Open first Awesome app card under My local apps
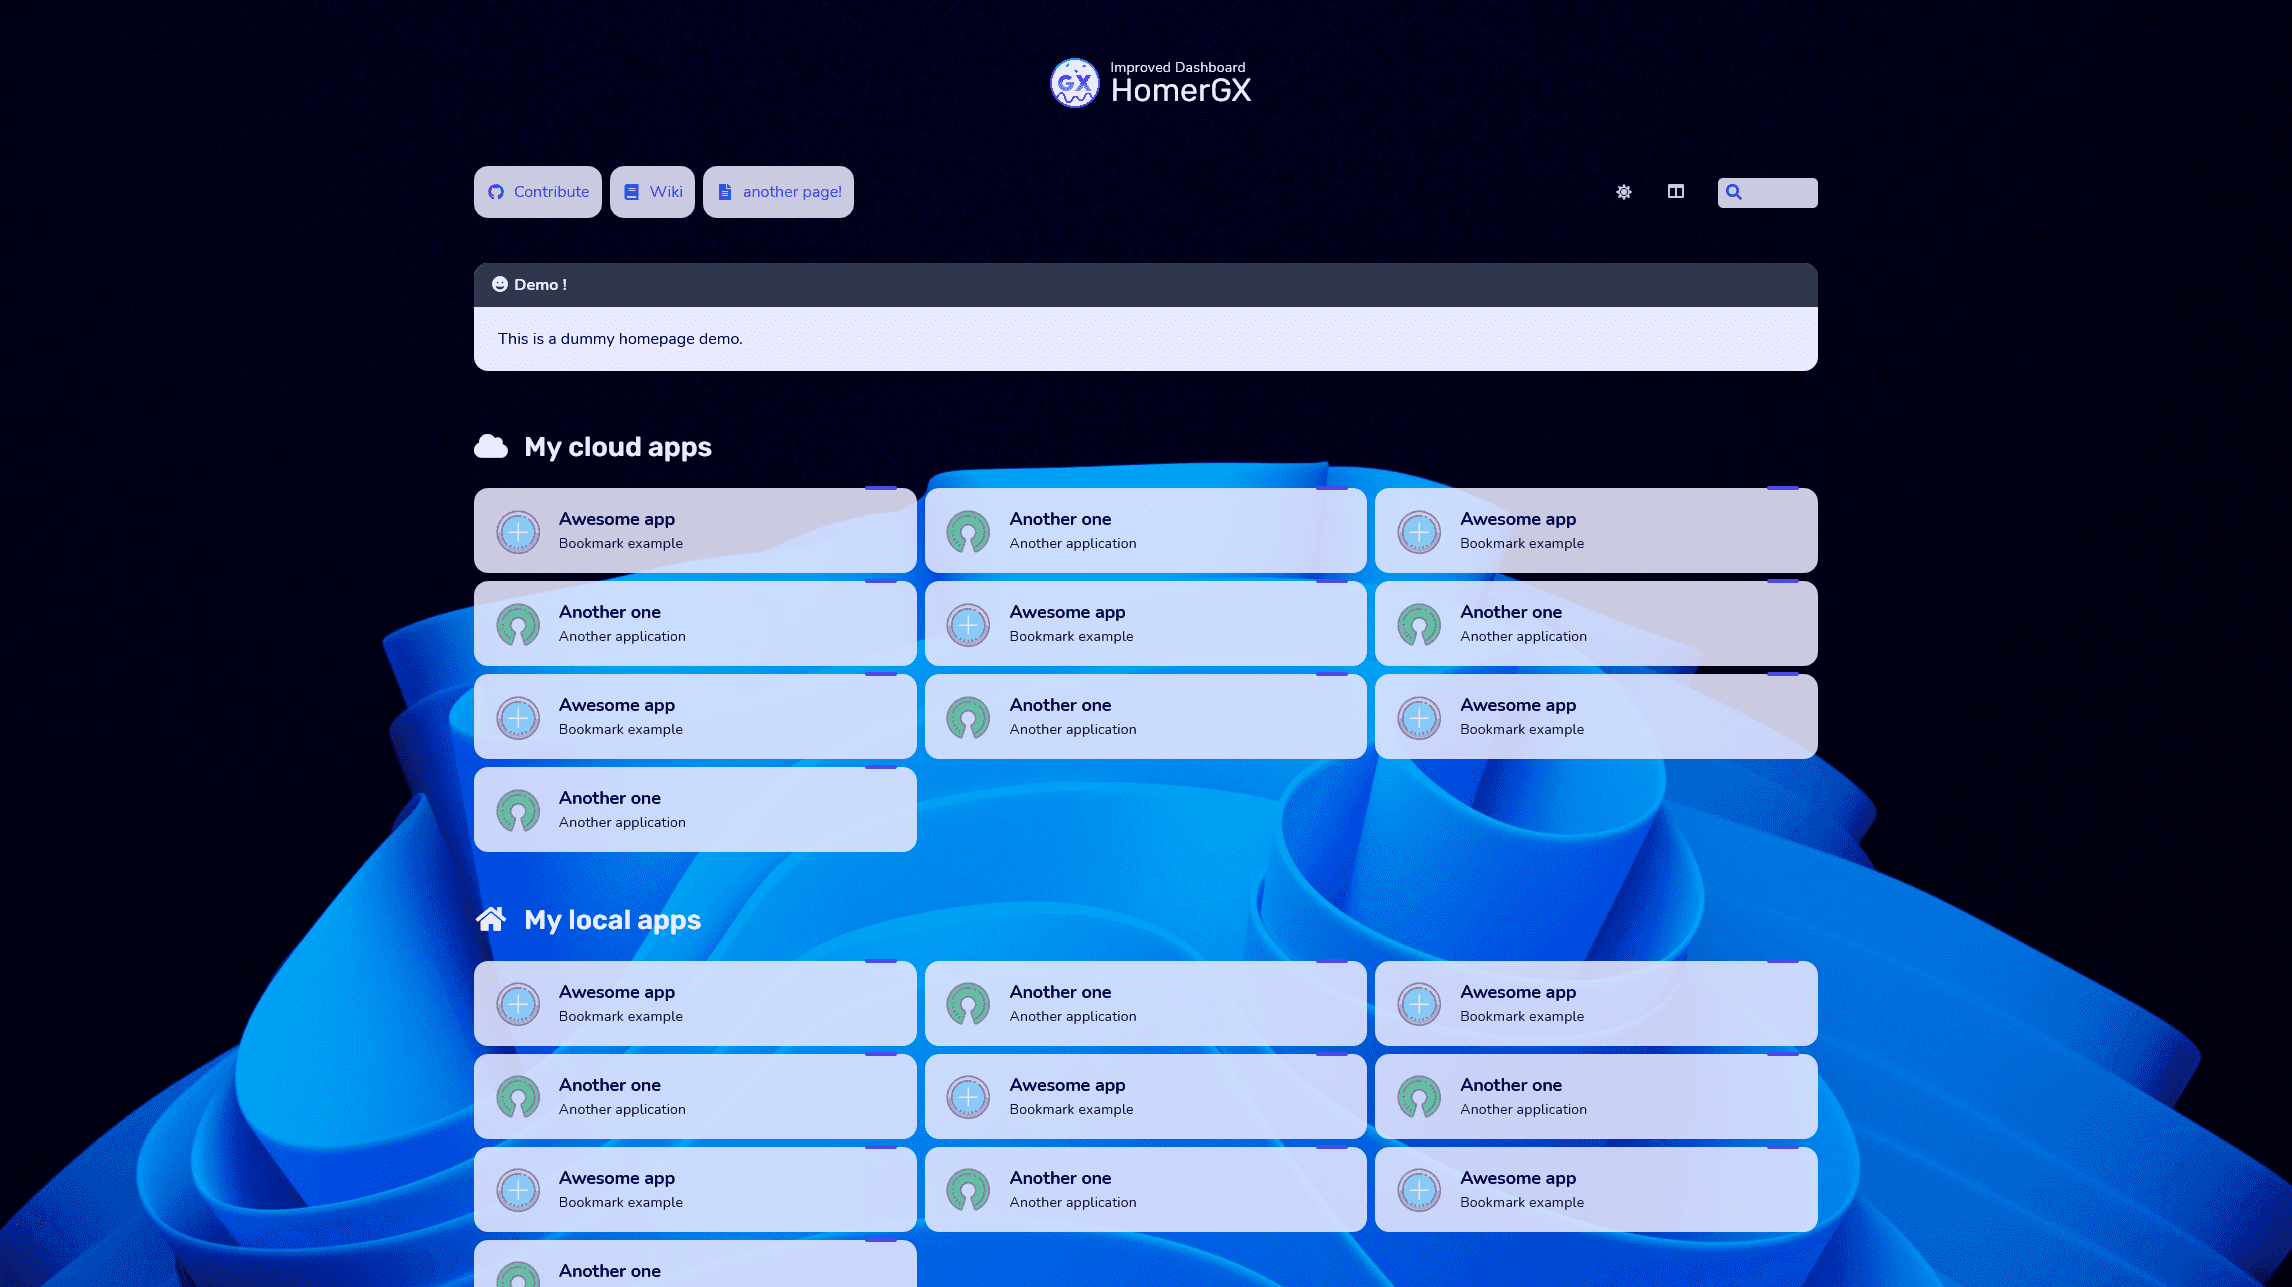 [695, 1004]
